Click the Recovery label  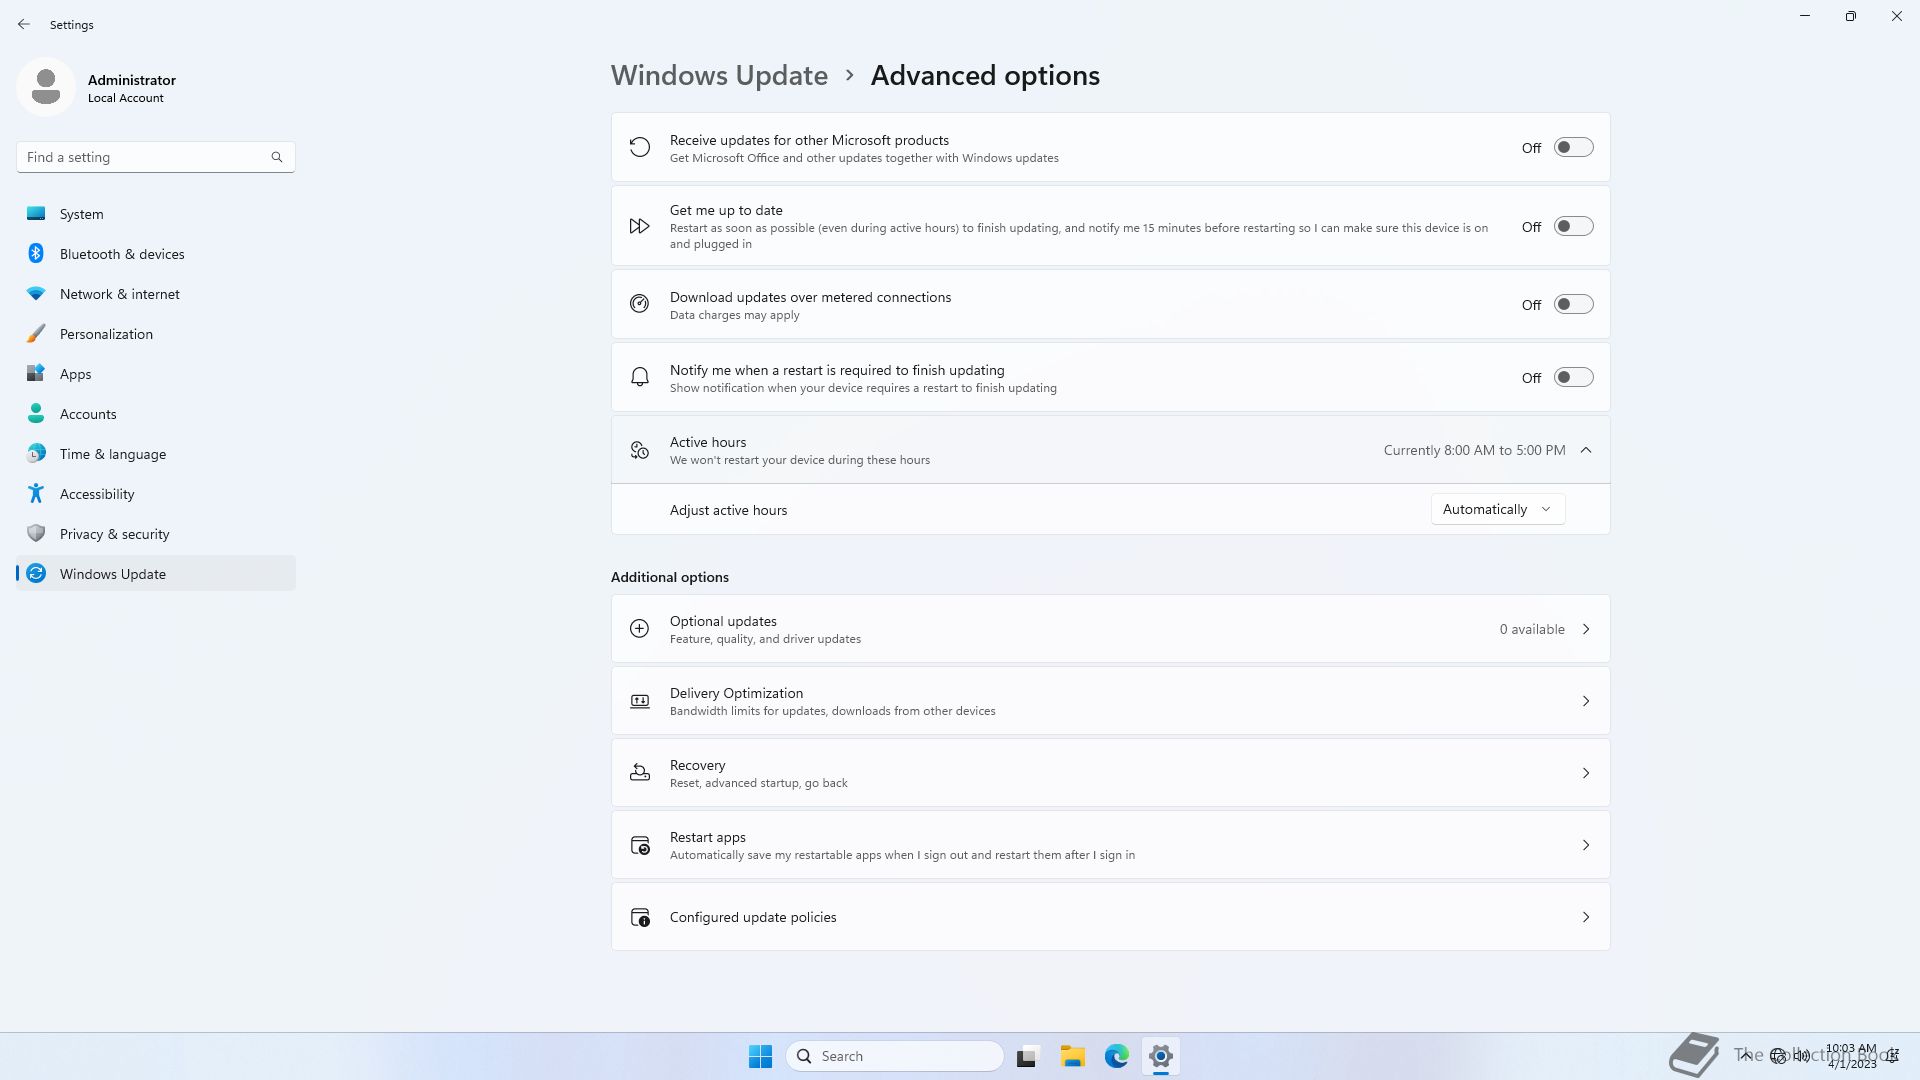(697, 765)
